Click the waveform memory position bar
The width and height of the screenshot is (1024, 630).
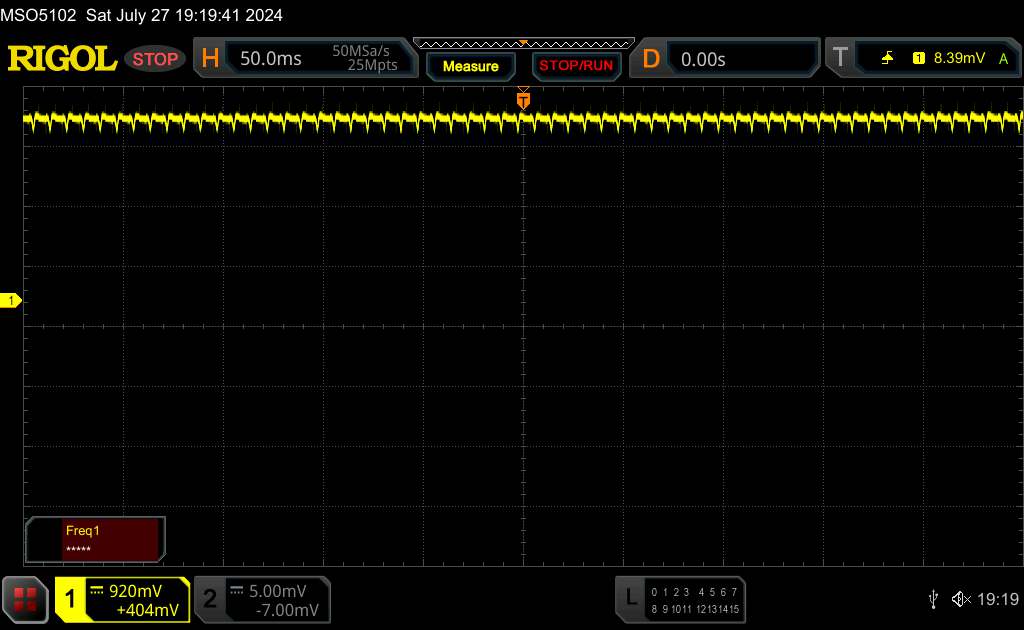[524, 44]
